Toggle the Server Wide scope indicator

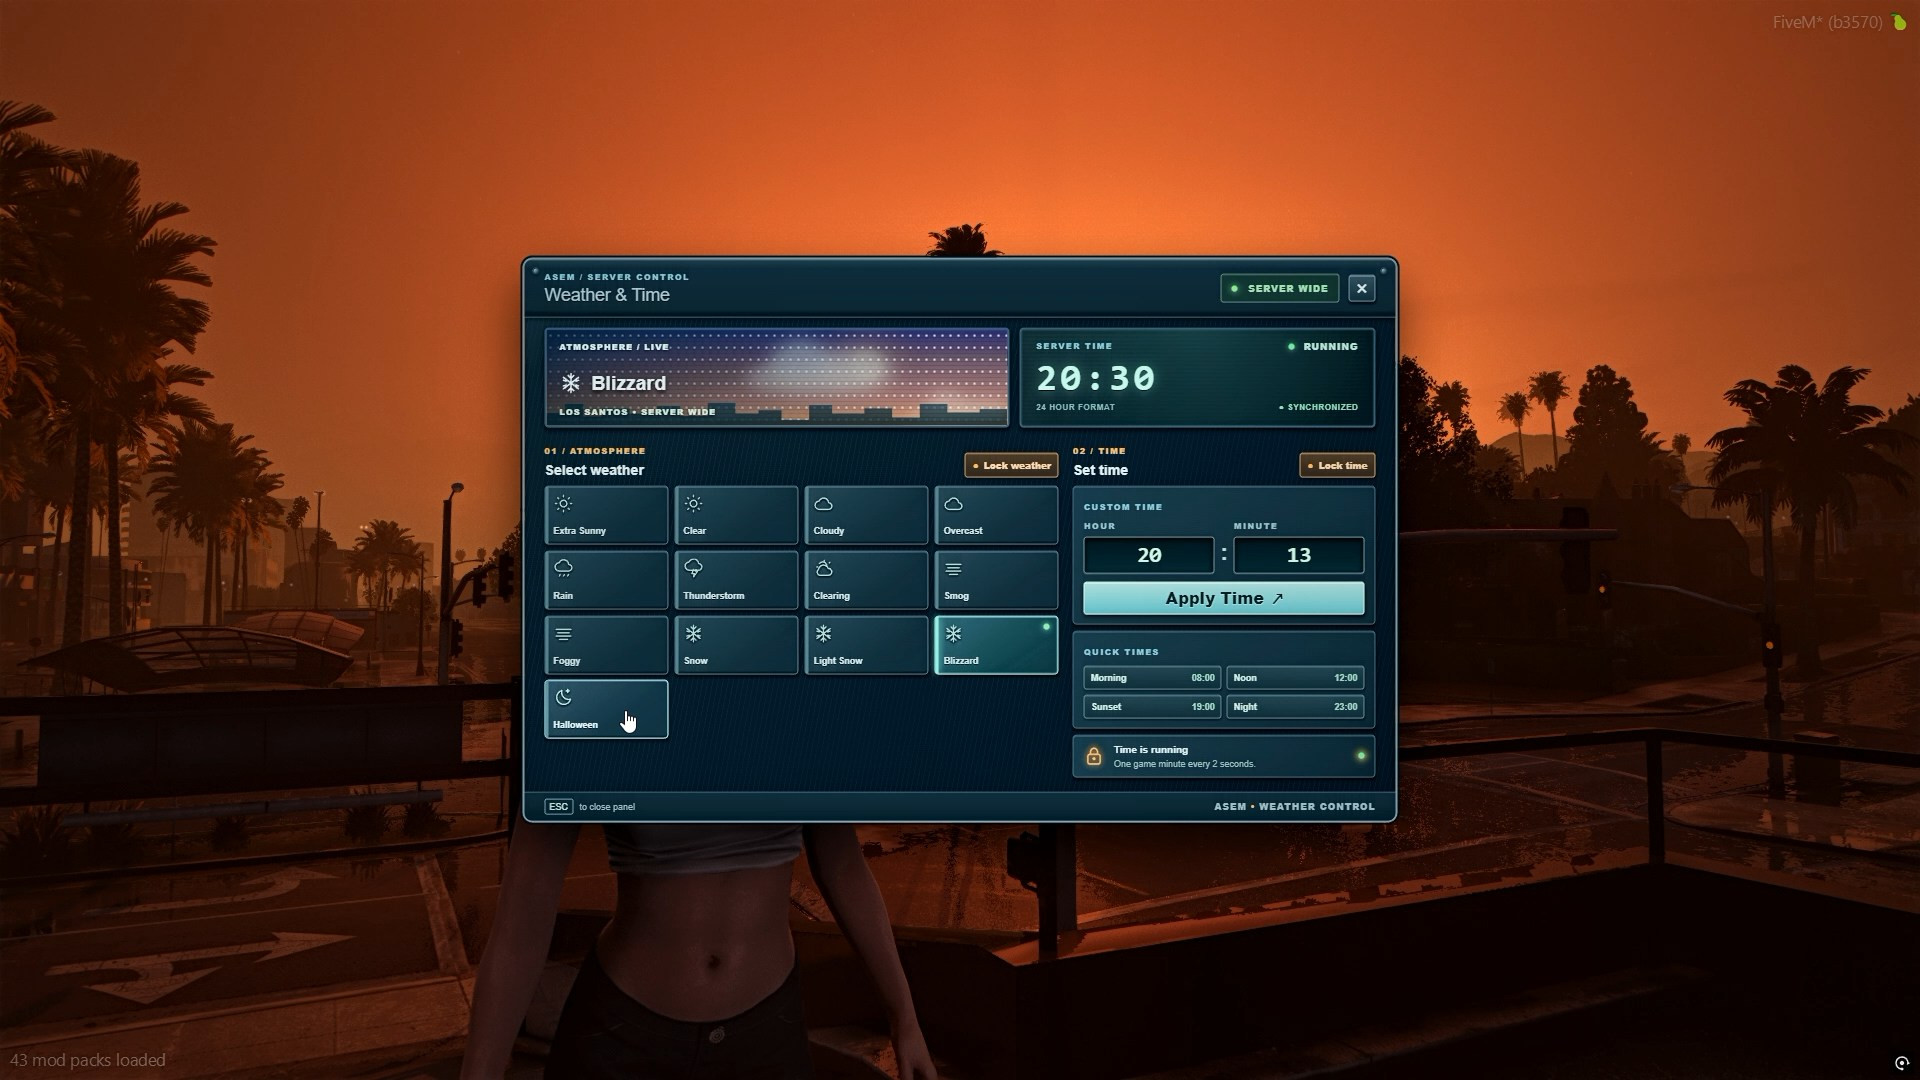tap(1280, 288)
